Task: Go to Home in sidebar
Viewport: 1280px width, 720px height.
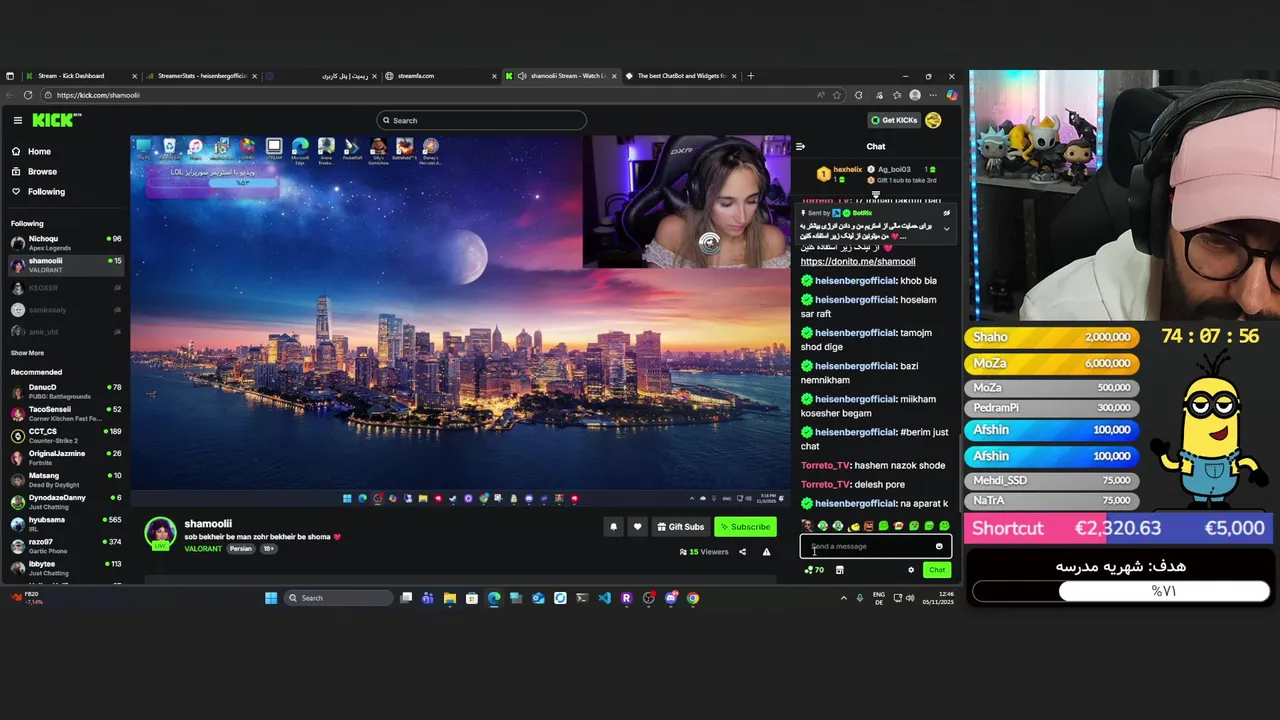Action: pos(32,151)
